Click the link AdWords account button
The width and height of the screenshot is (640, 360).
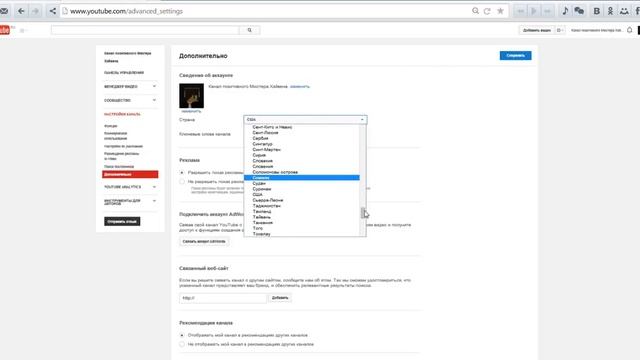[x=204, y=242]
